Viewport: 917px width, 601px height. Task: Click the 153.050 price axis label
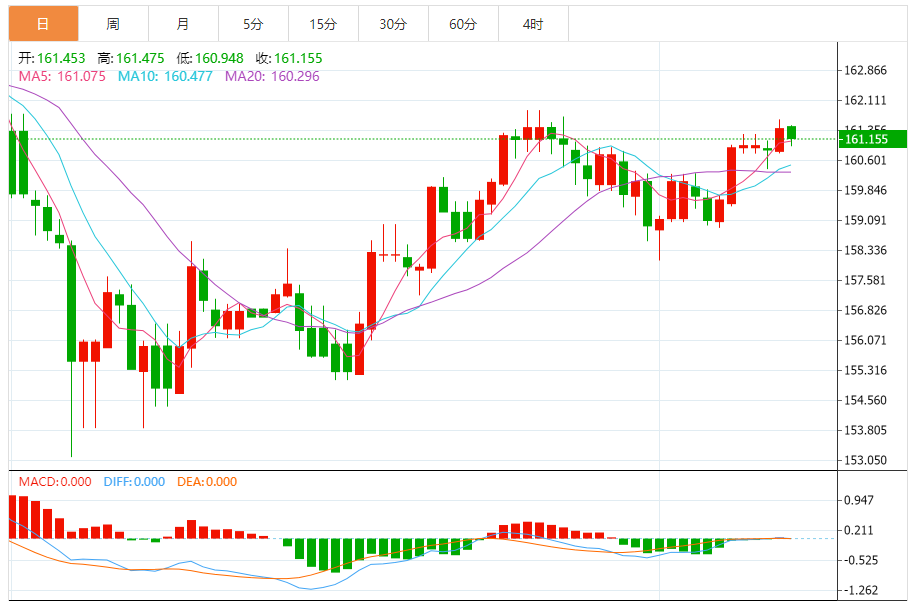[x=866, y=461]
